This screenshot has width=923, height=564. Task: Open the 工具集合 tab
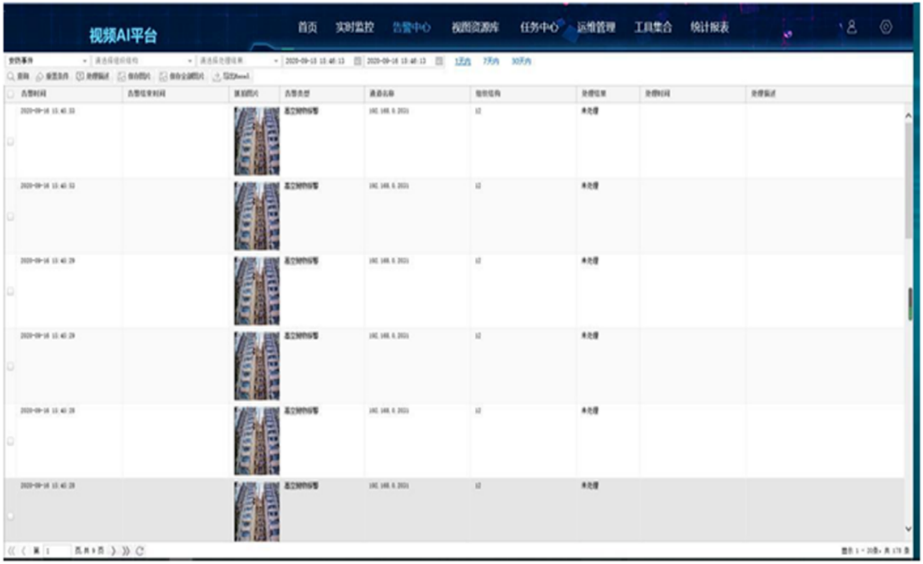click(653, 27)
